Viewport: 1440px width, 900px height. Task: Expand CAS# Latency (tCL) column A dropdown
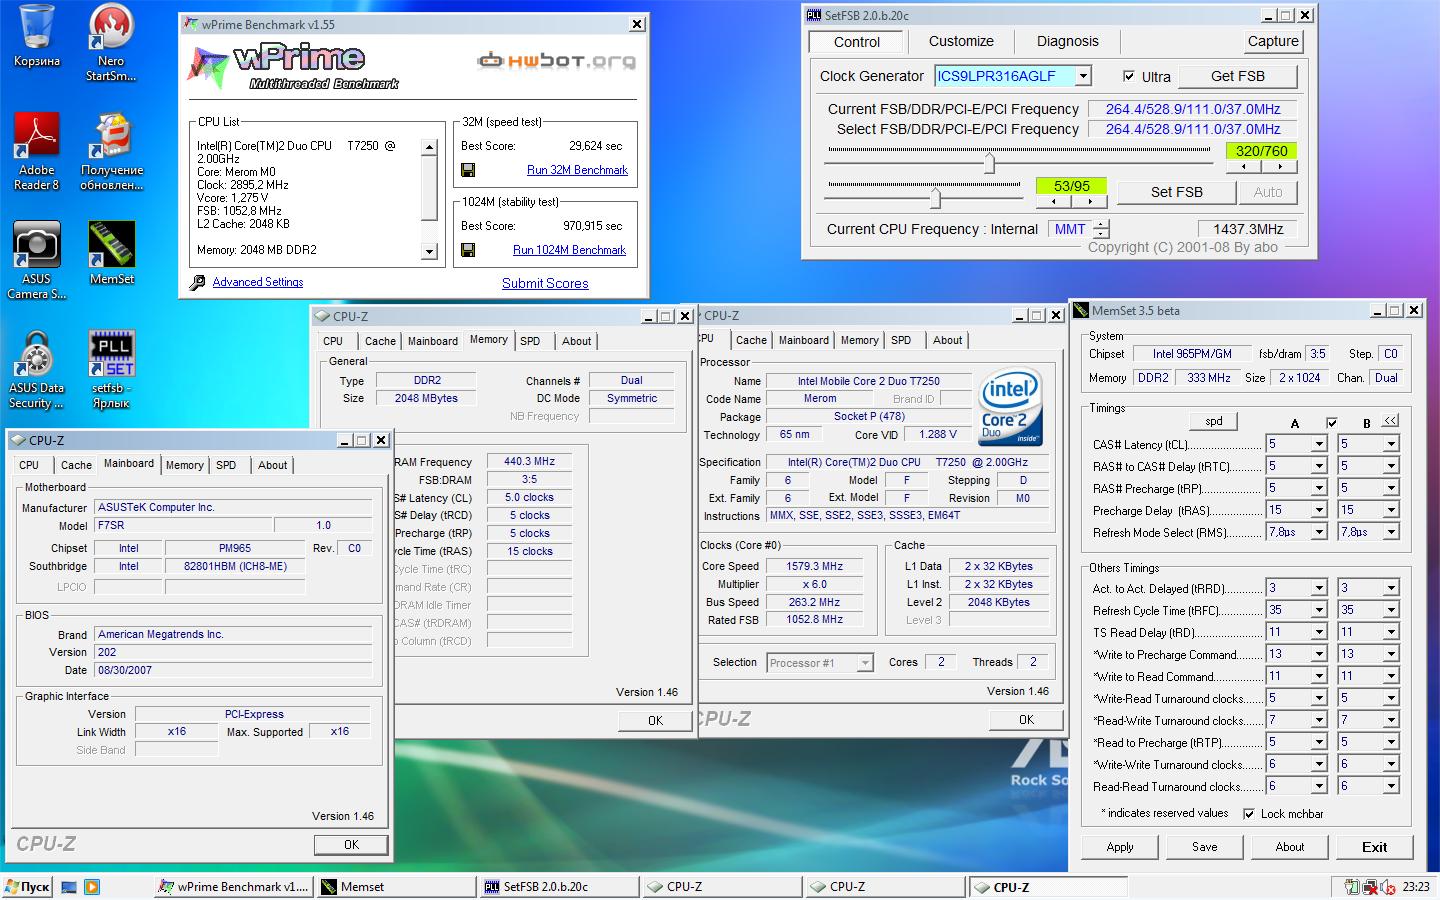coord(1319,444)
